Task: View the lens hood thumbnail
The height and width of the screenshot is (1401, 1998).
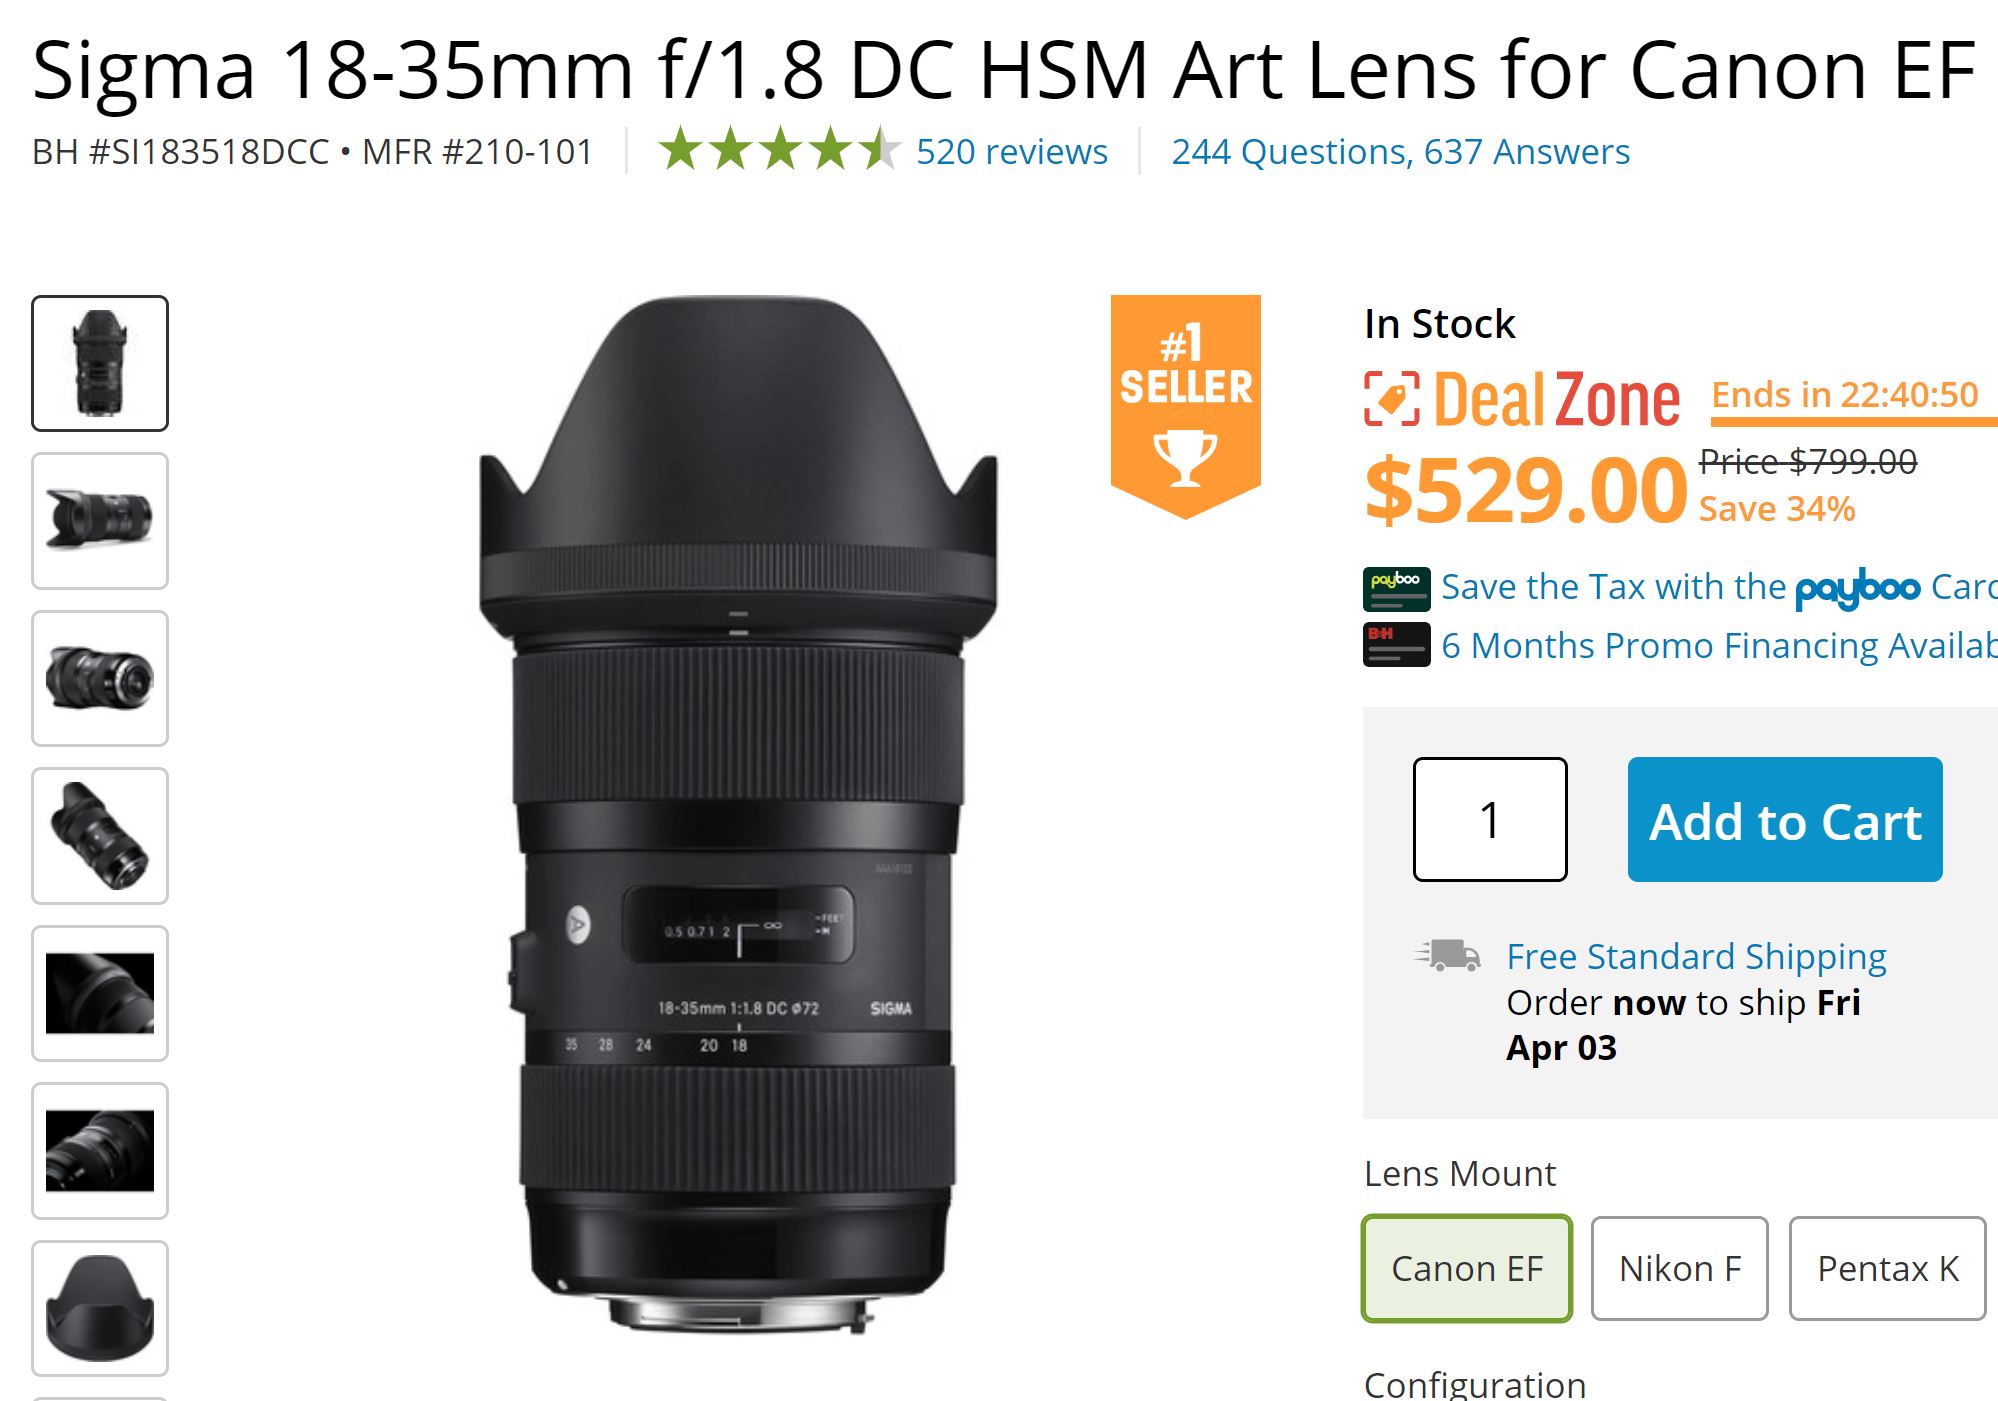Action: [x=100, y=1308]
